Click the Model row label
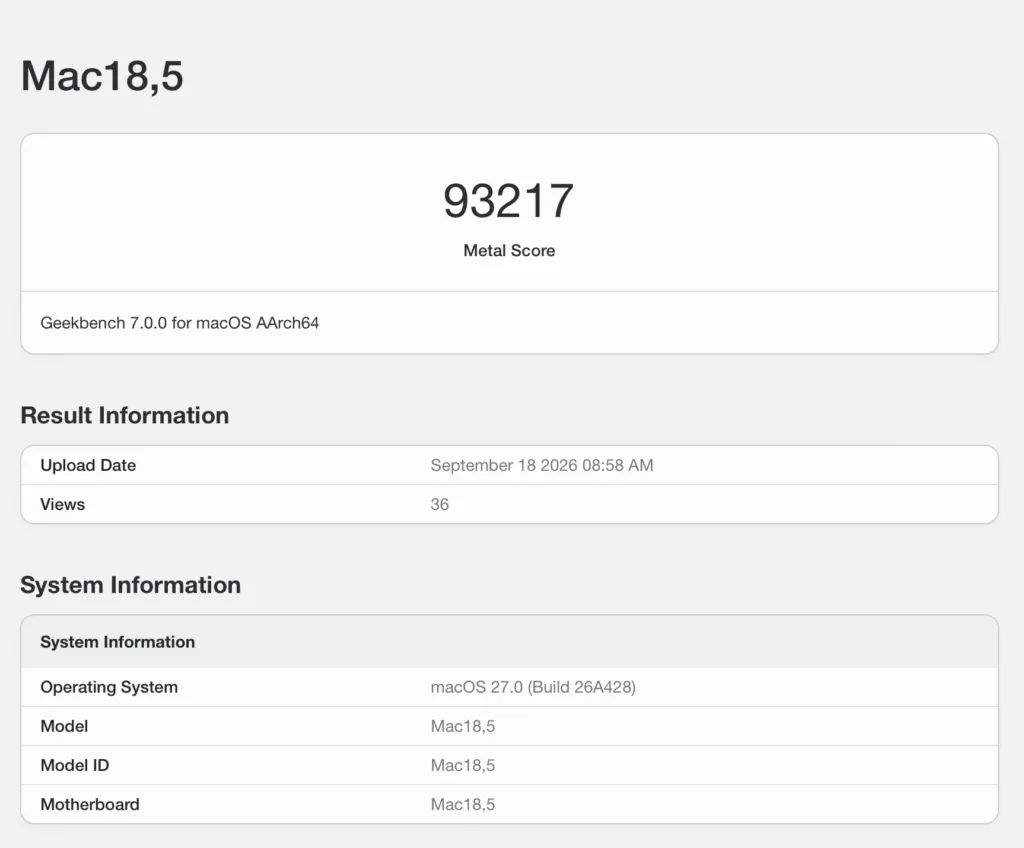The height and width of the screenshot is (848, 1024). (x=64, y=726)
